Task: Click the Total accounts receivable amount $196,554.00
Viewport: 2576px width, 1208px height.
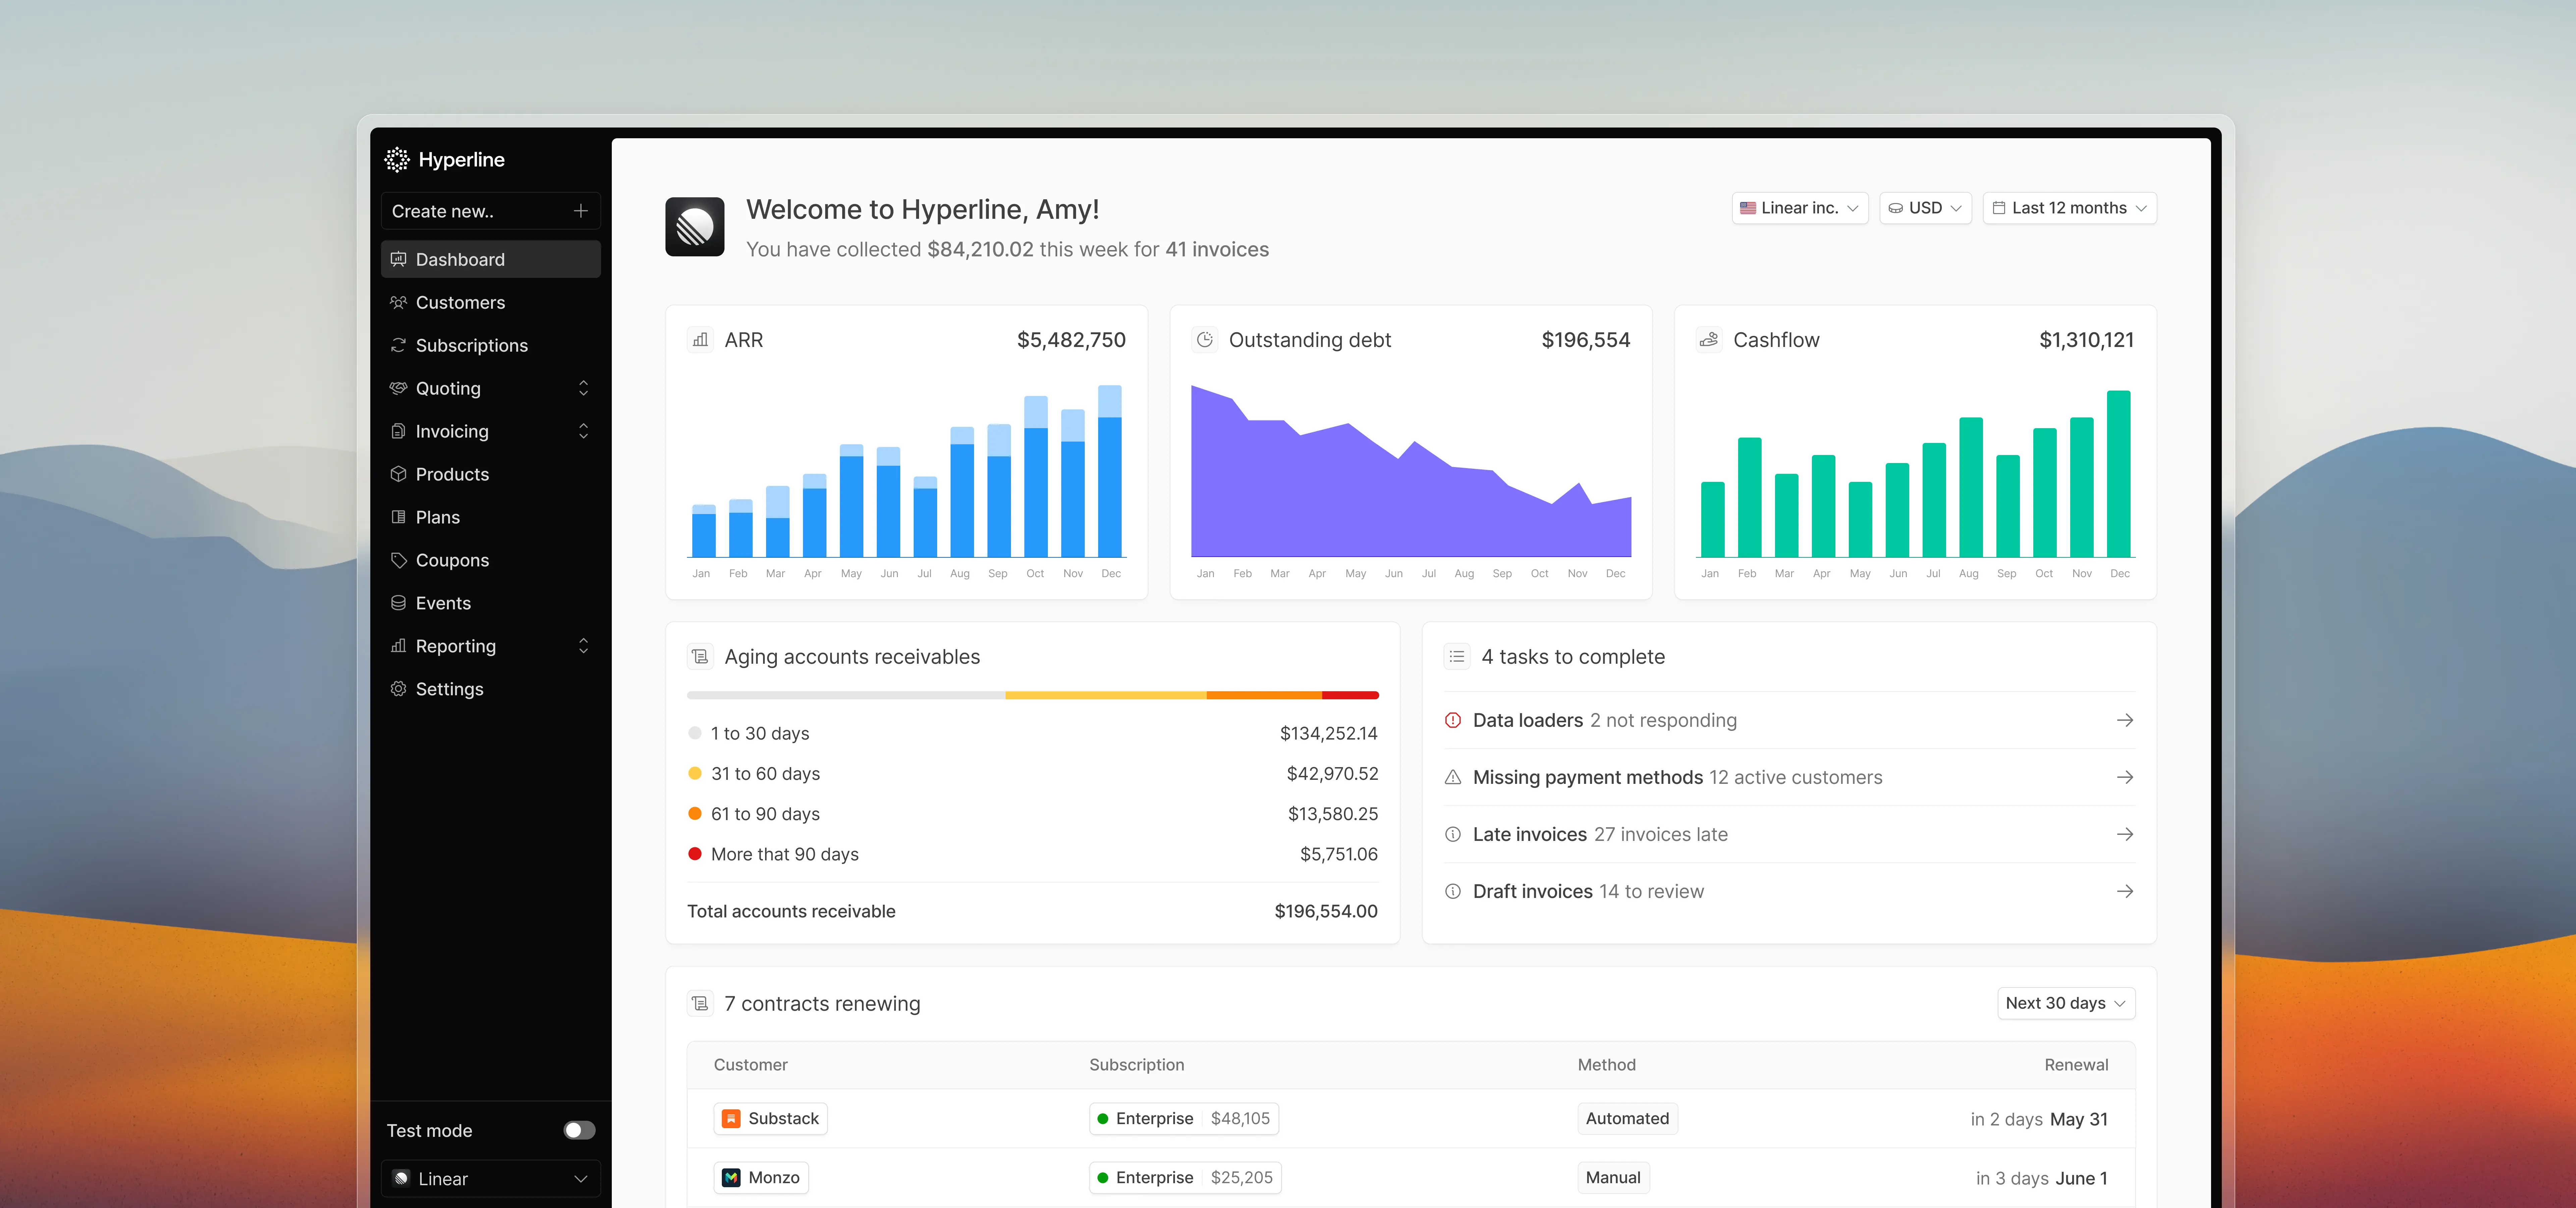Action: tap(1326, 911)
